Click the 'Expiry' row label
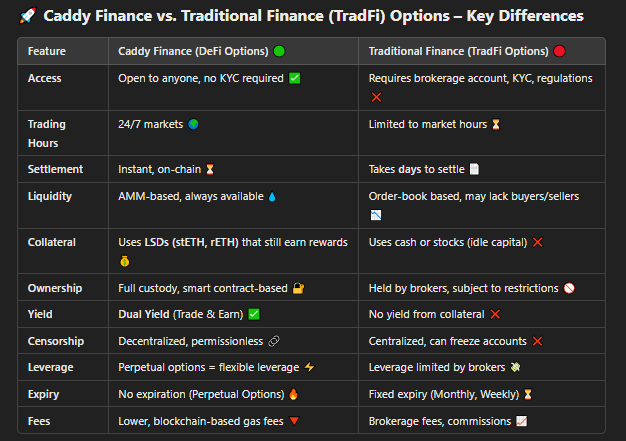Viewport: 626px width, 441px height. [x=44, y=394]
